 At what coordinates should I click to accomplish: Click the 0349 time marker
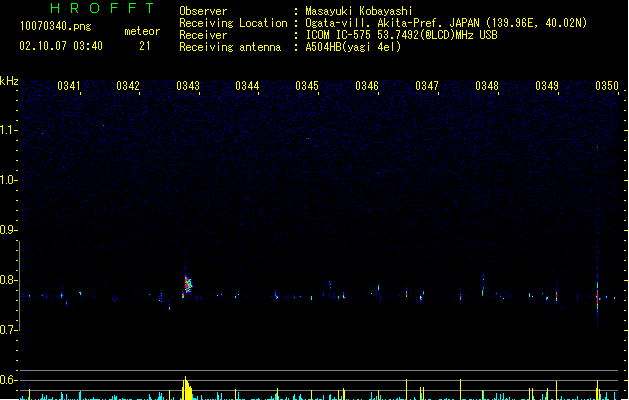547,86
